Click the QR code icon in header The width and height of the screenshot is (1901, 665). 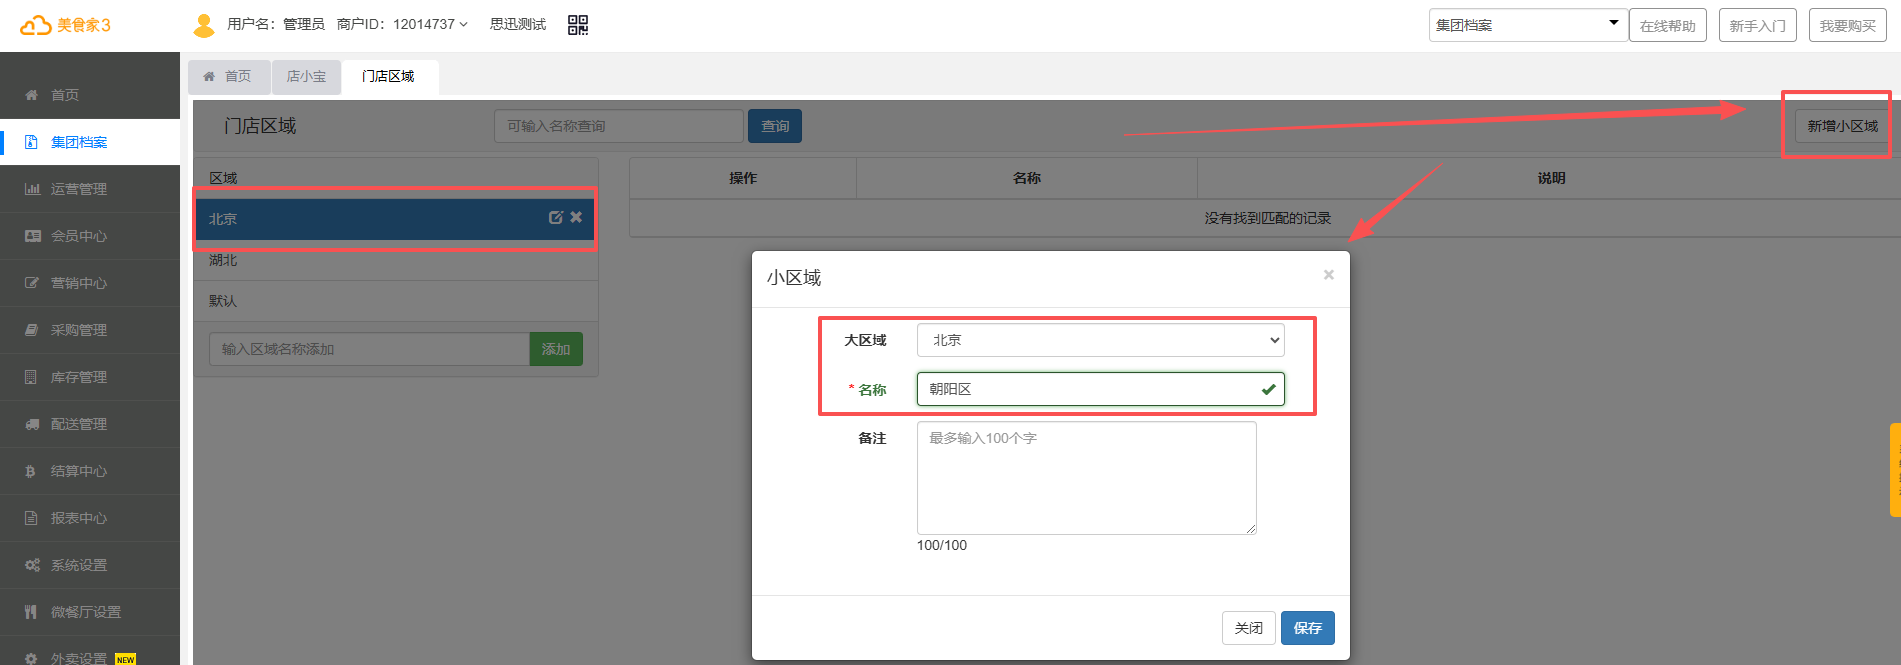point(578,25)
